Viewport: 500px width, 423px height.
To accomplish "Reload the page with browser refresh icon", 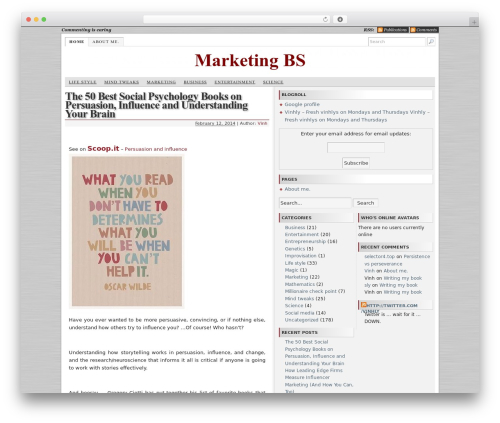I will 325,19.
